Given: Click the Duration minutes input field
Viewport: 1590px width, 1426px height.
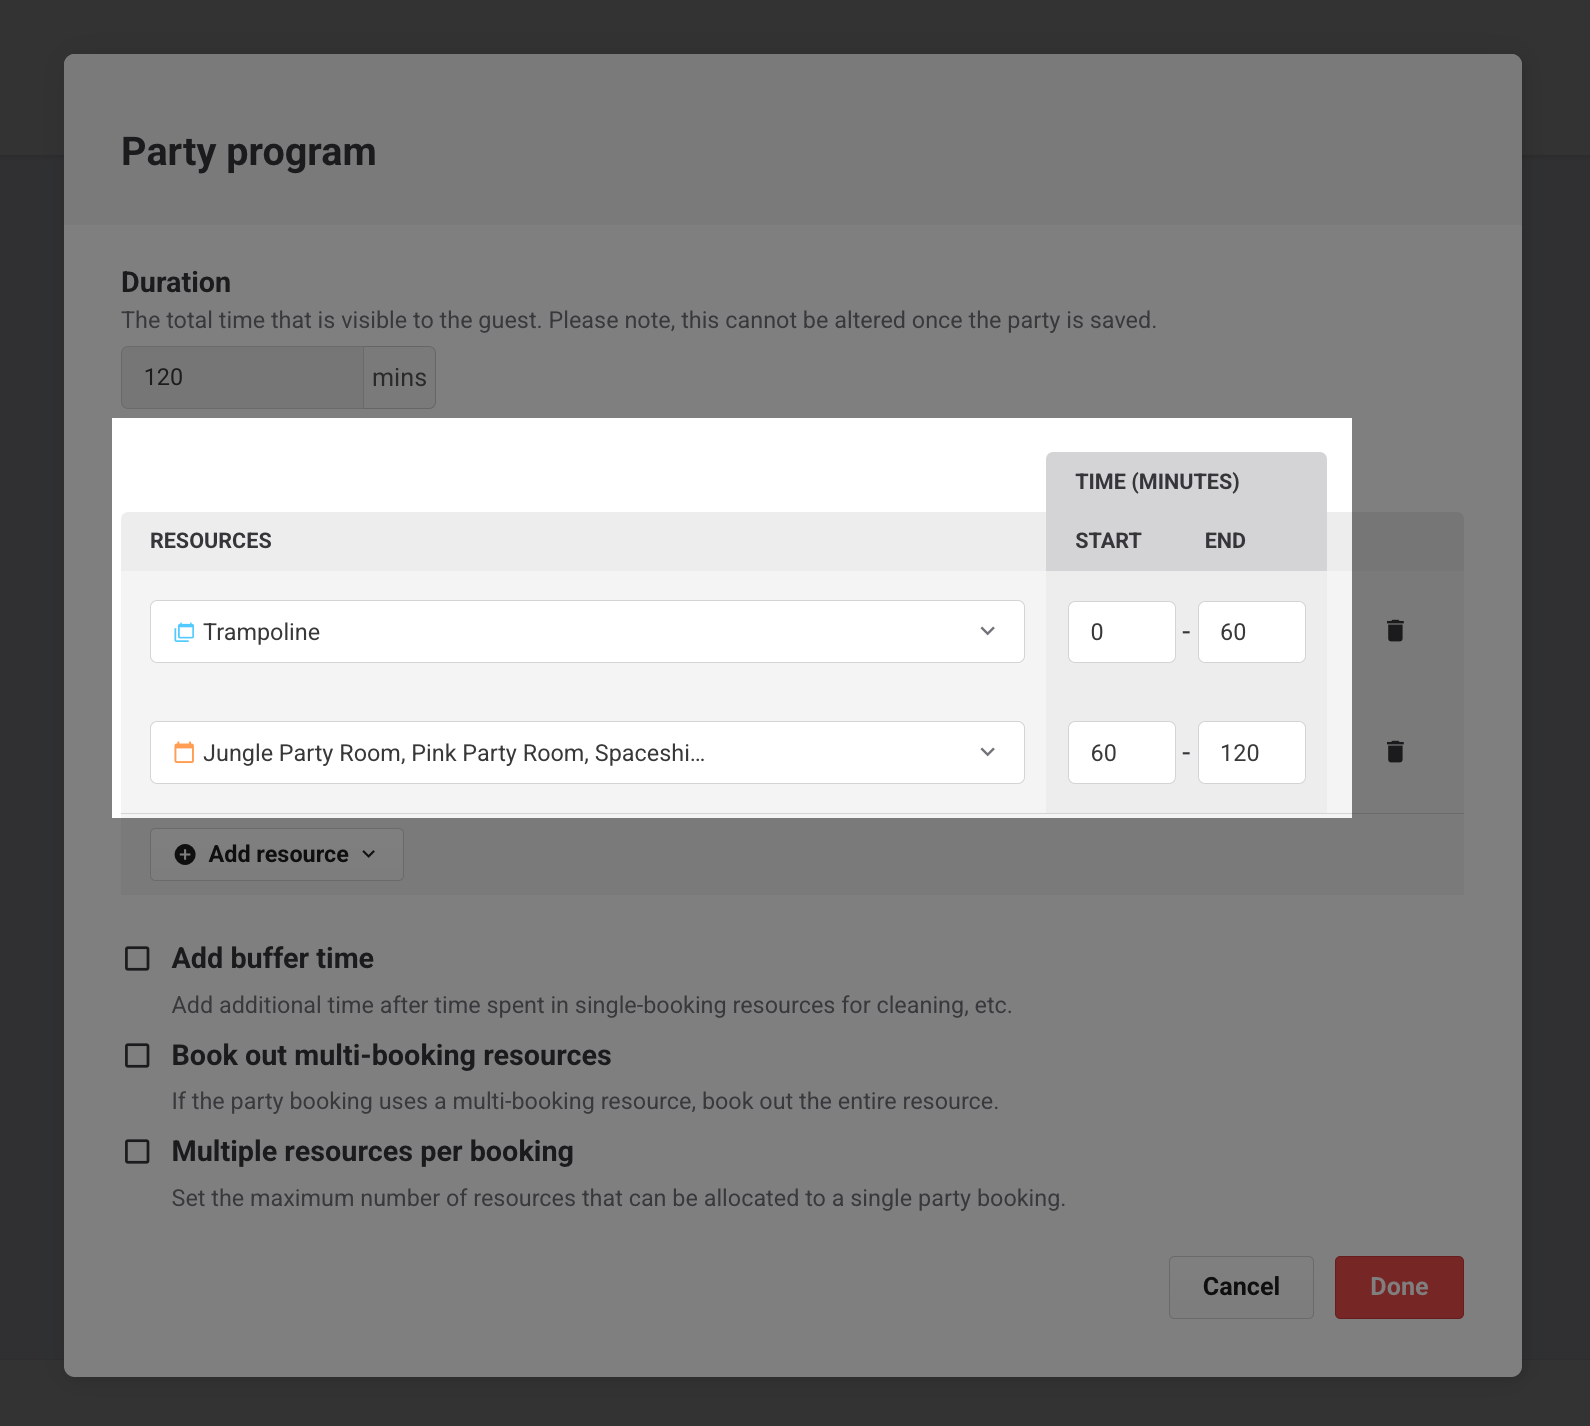Looking at the screenshot, I should 242,378.
